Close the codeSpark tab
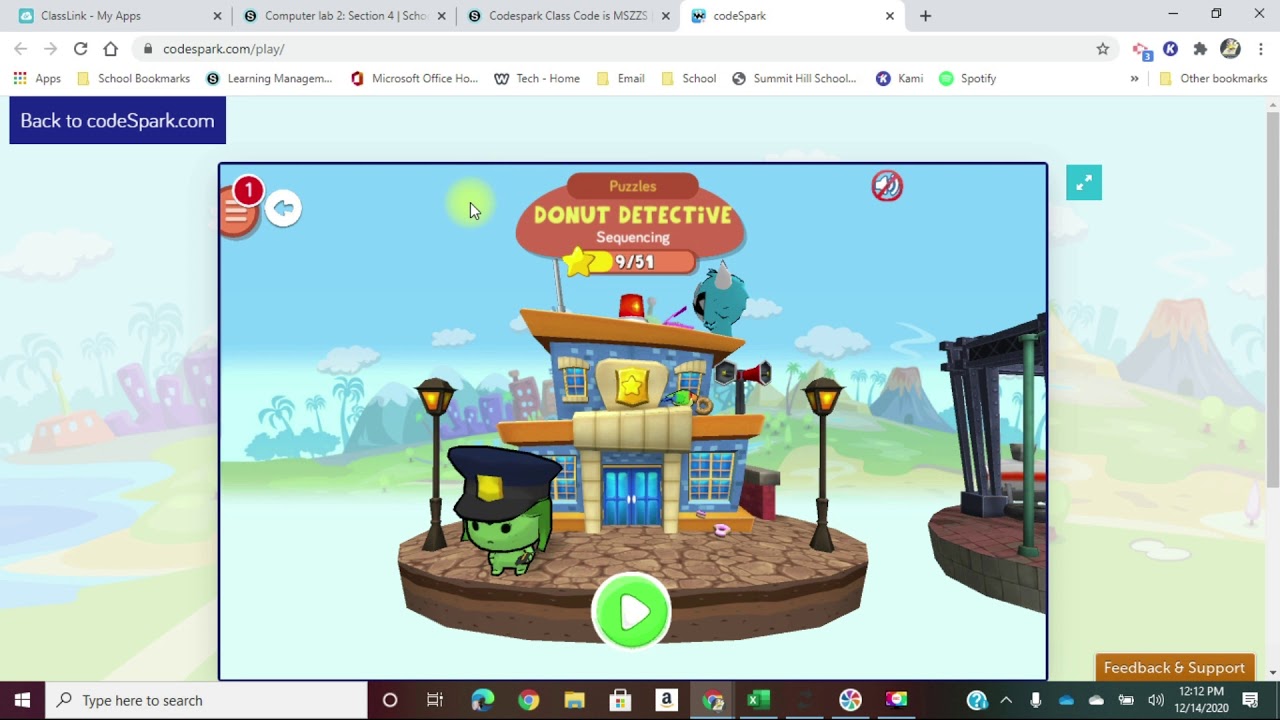 889,16
